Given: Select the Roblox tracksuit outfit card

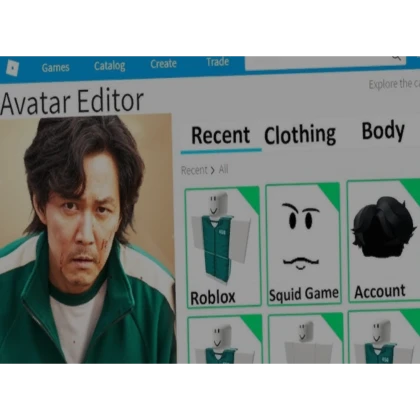Looking at the screenshot, I should (222, 247).
